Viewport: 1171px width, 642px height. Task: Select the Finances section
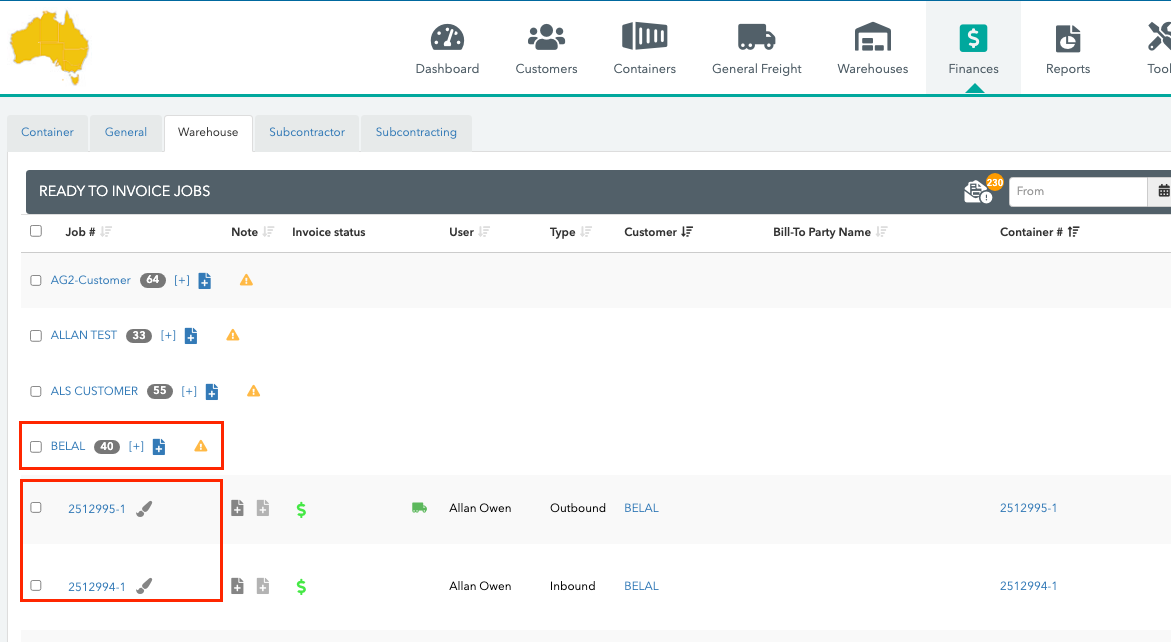click(973, 49)
